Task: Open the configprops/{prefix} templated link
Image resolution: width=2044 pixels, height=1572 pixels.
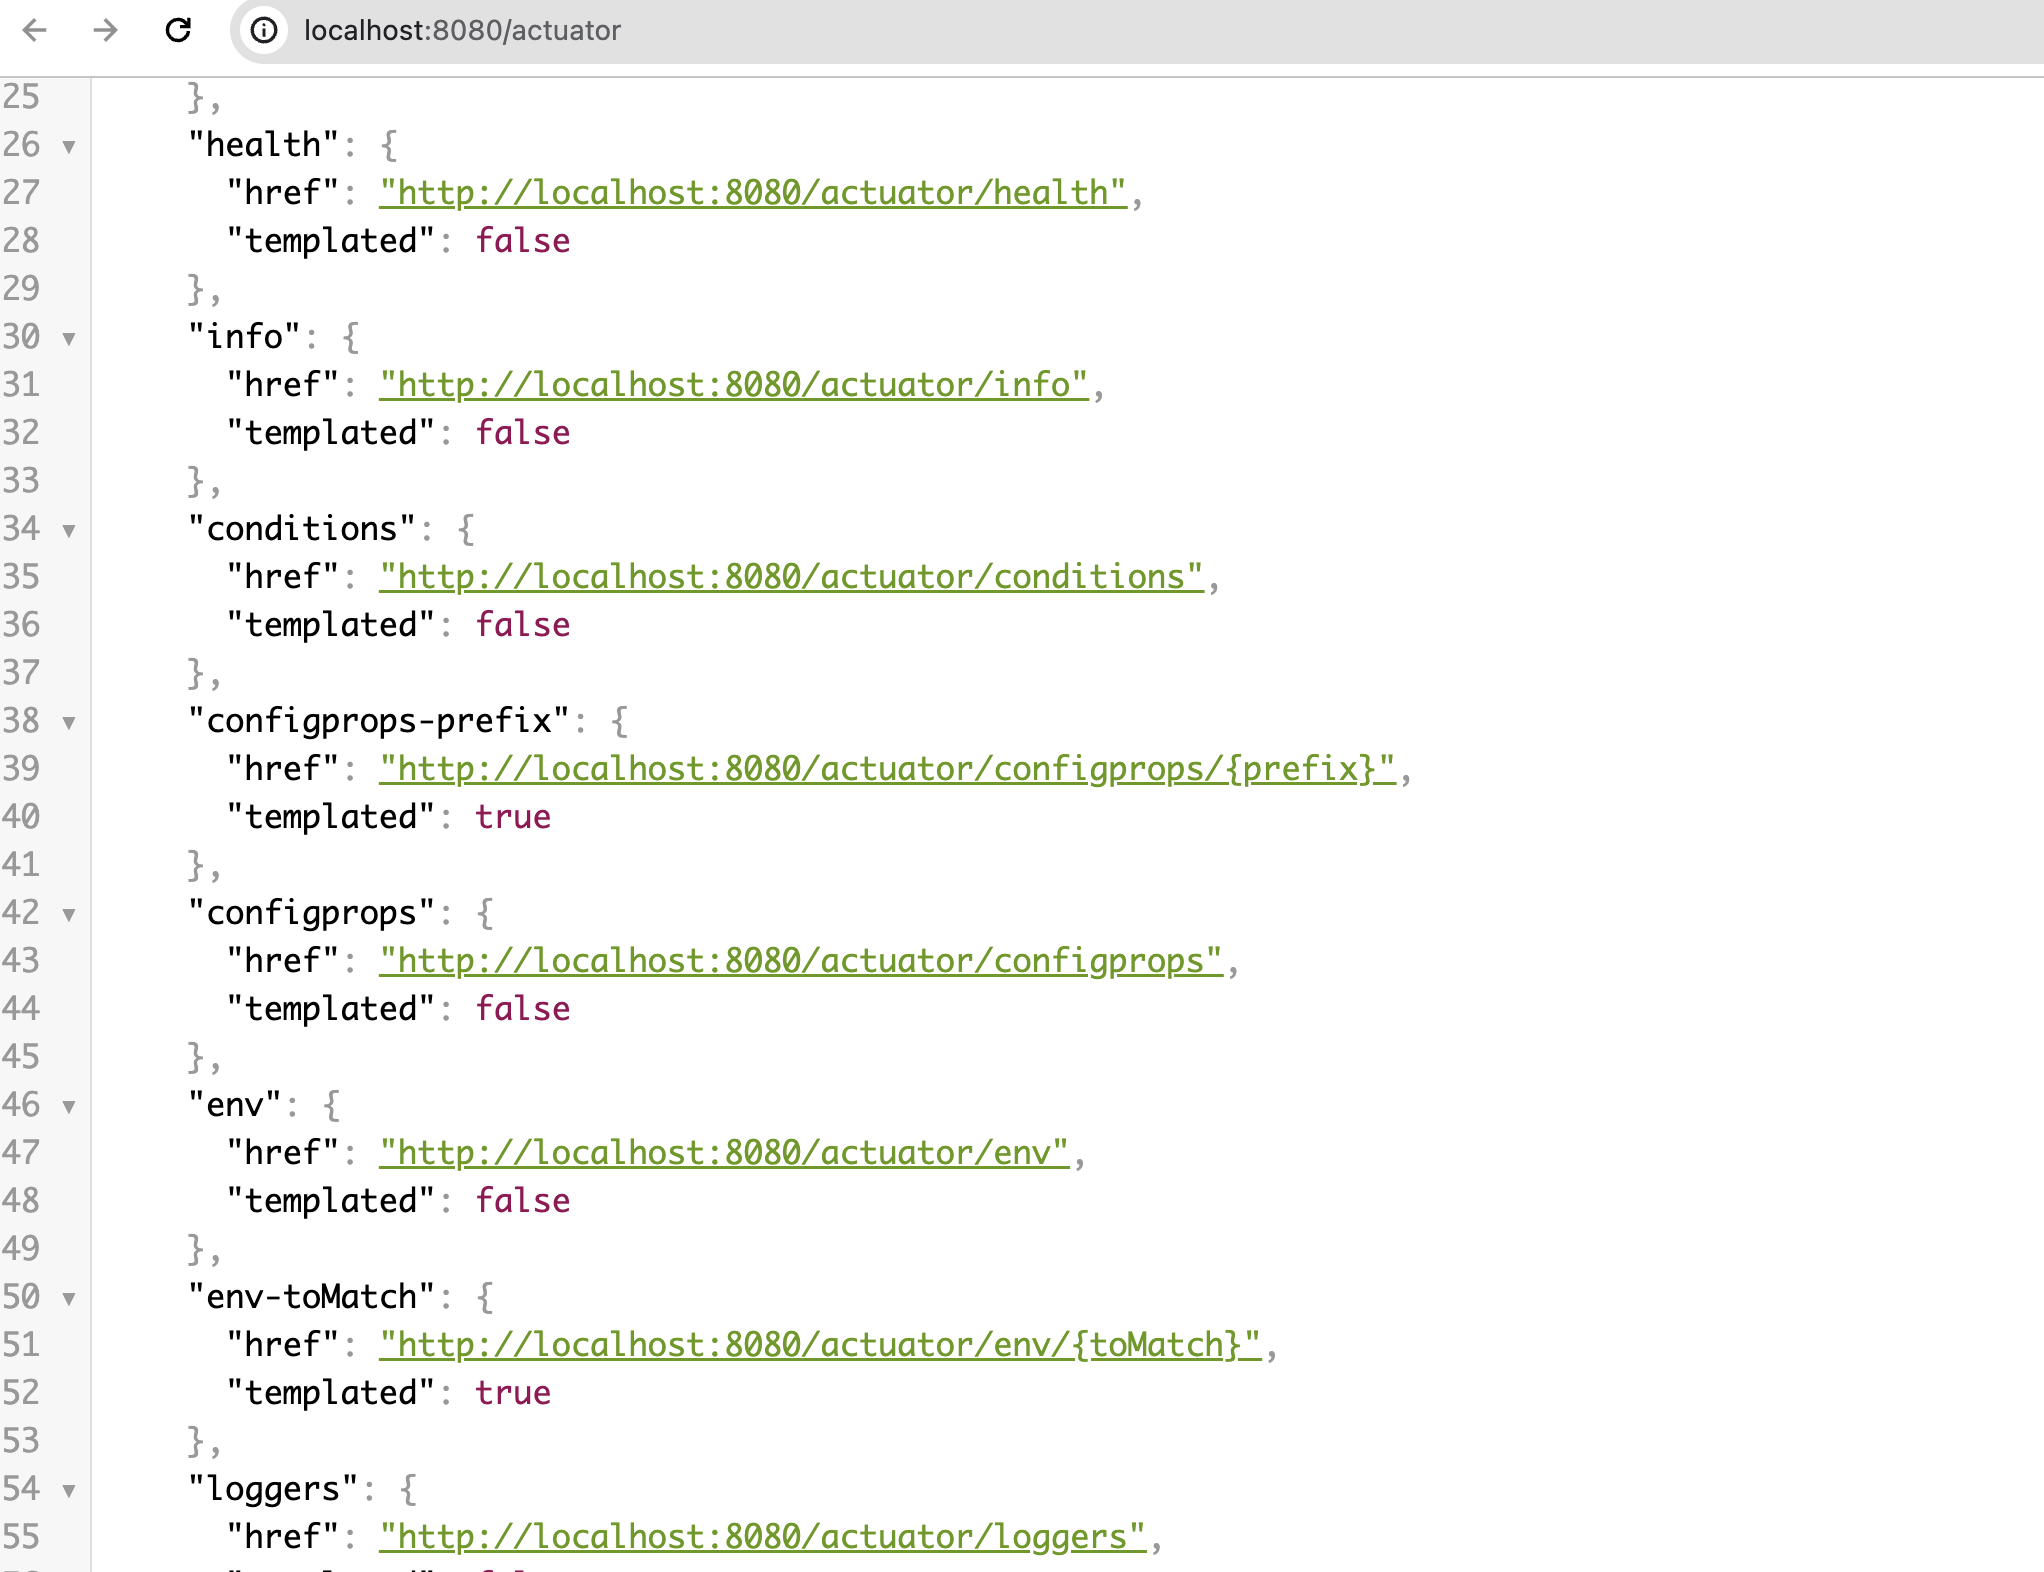Action: tap(886, 769)
